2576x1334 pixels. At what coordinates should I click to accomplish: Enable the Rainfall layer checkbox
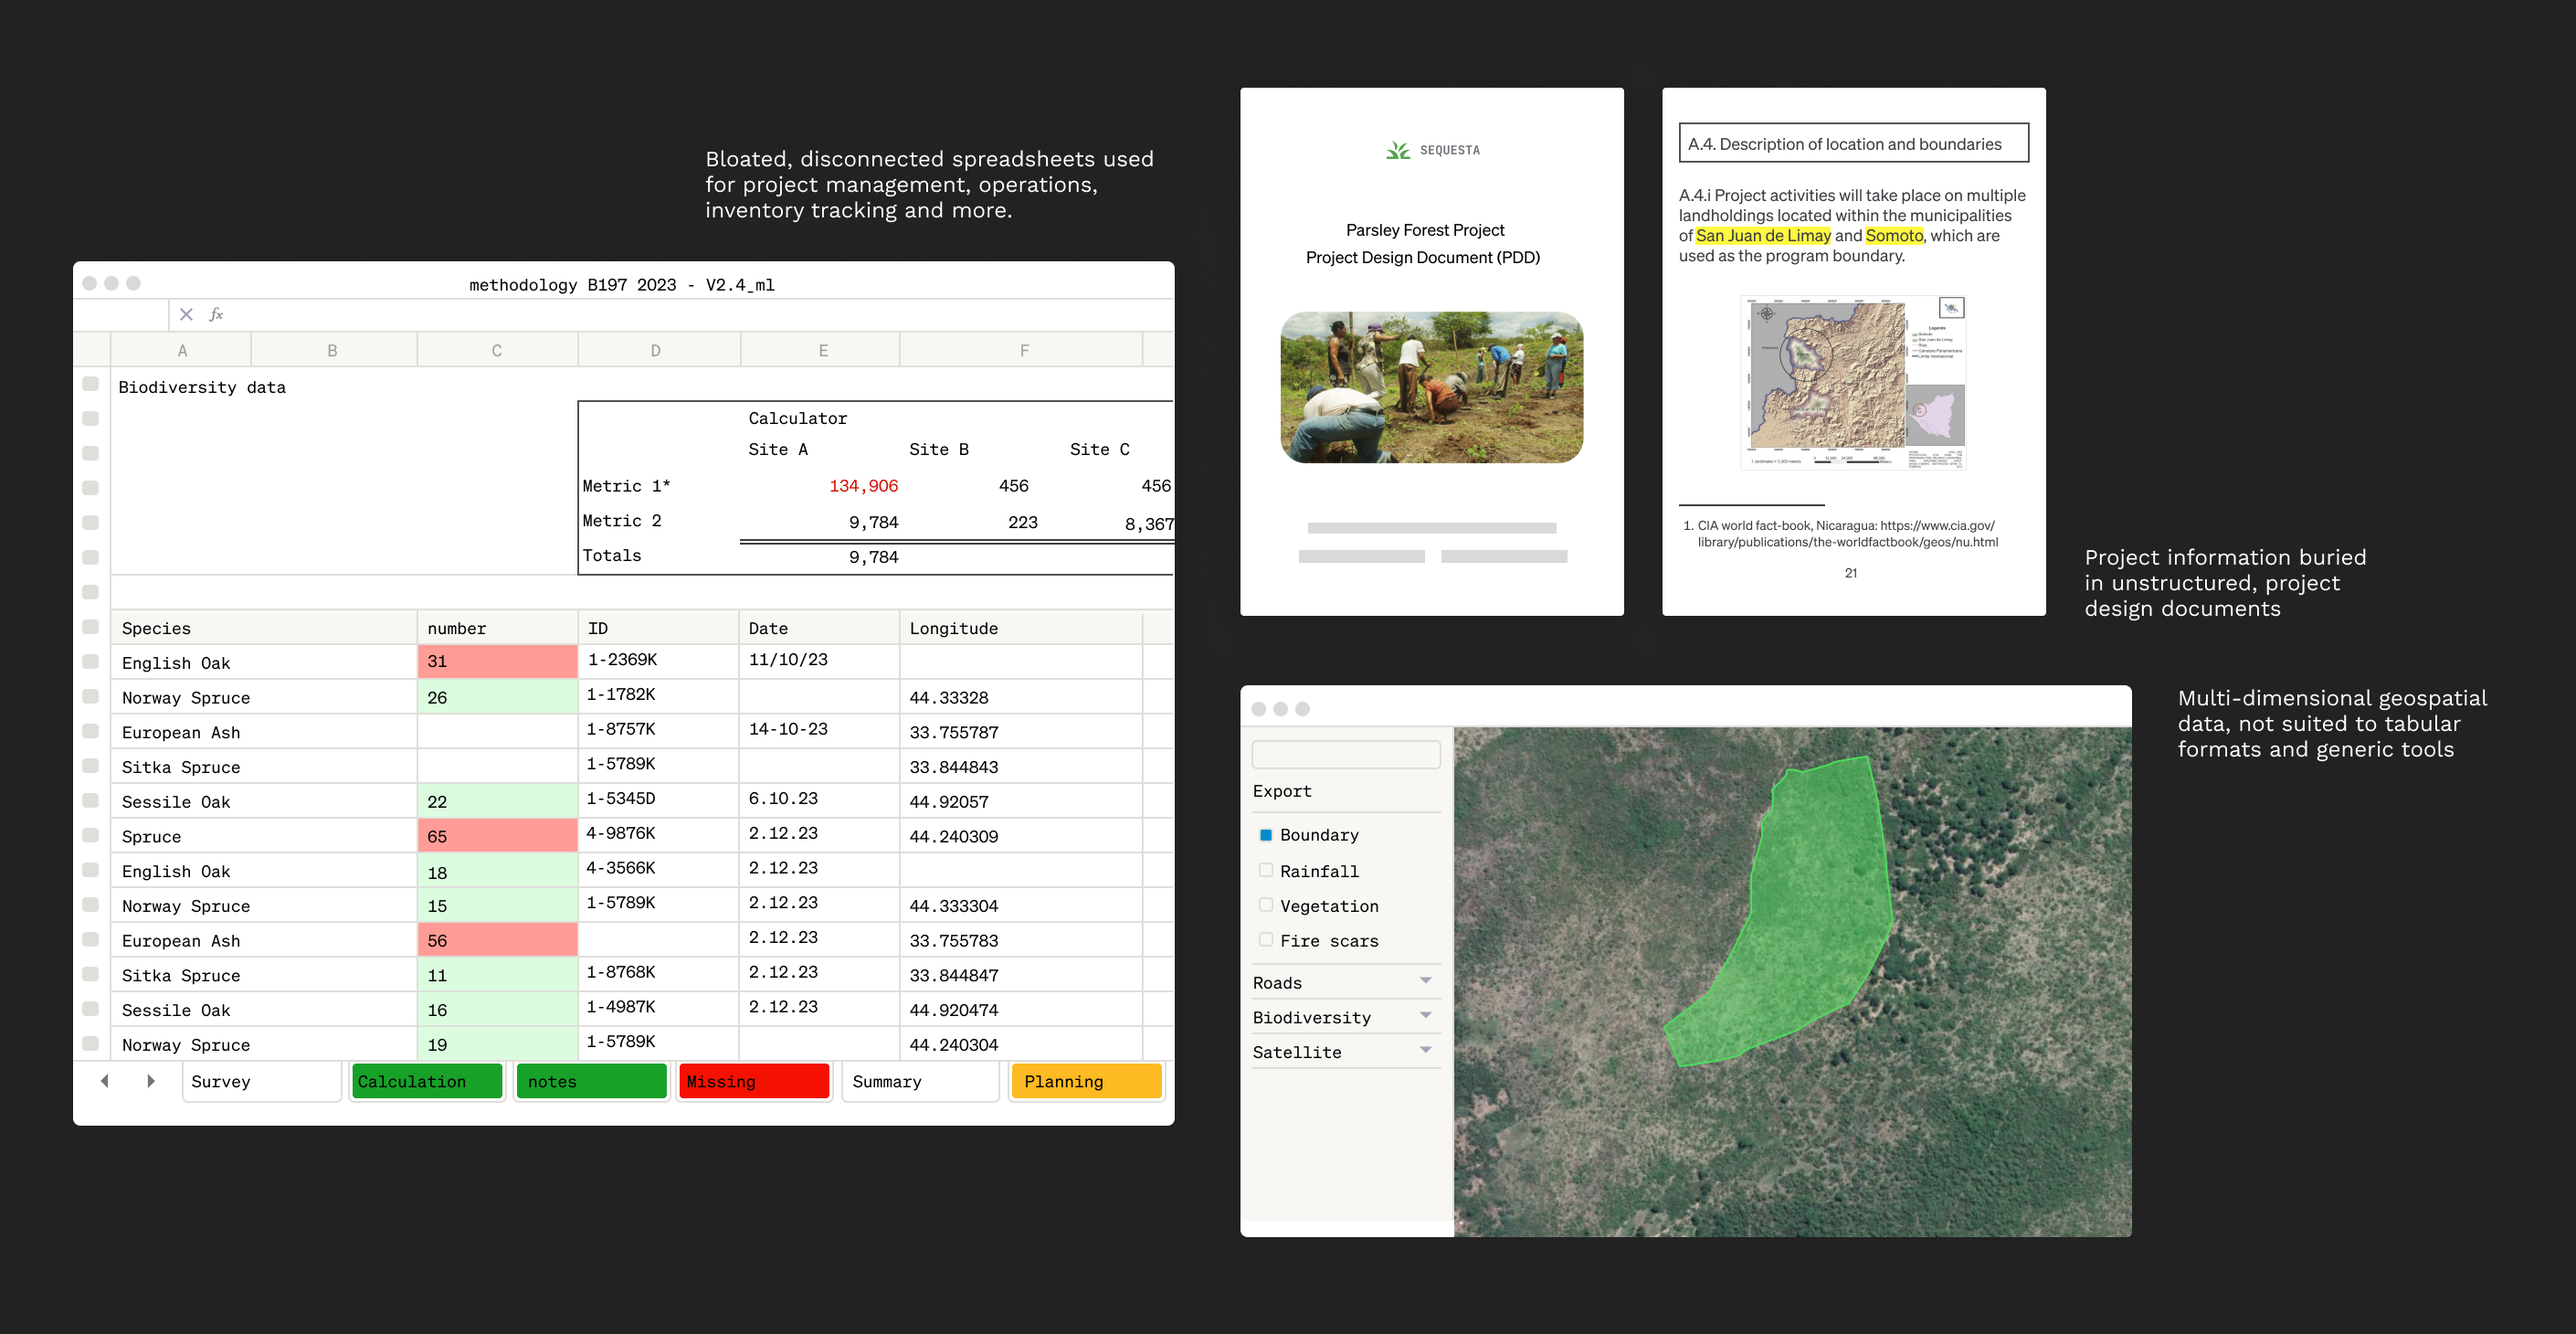click(1265, 870)
